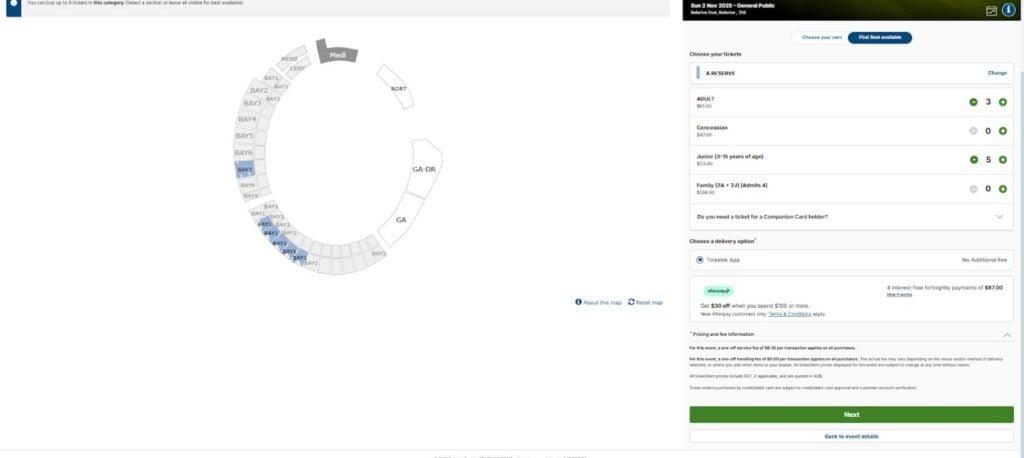The height and width of the screenshot is (458, 1024).
Task: Open the event information icon
Action: [1008, 10]
